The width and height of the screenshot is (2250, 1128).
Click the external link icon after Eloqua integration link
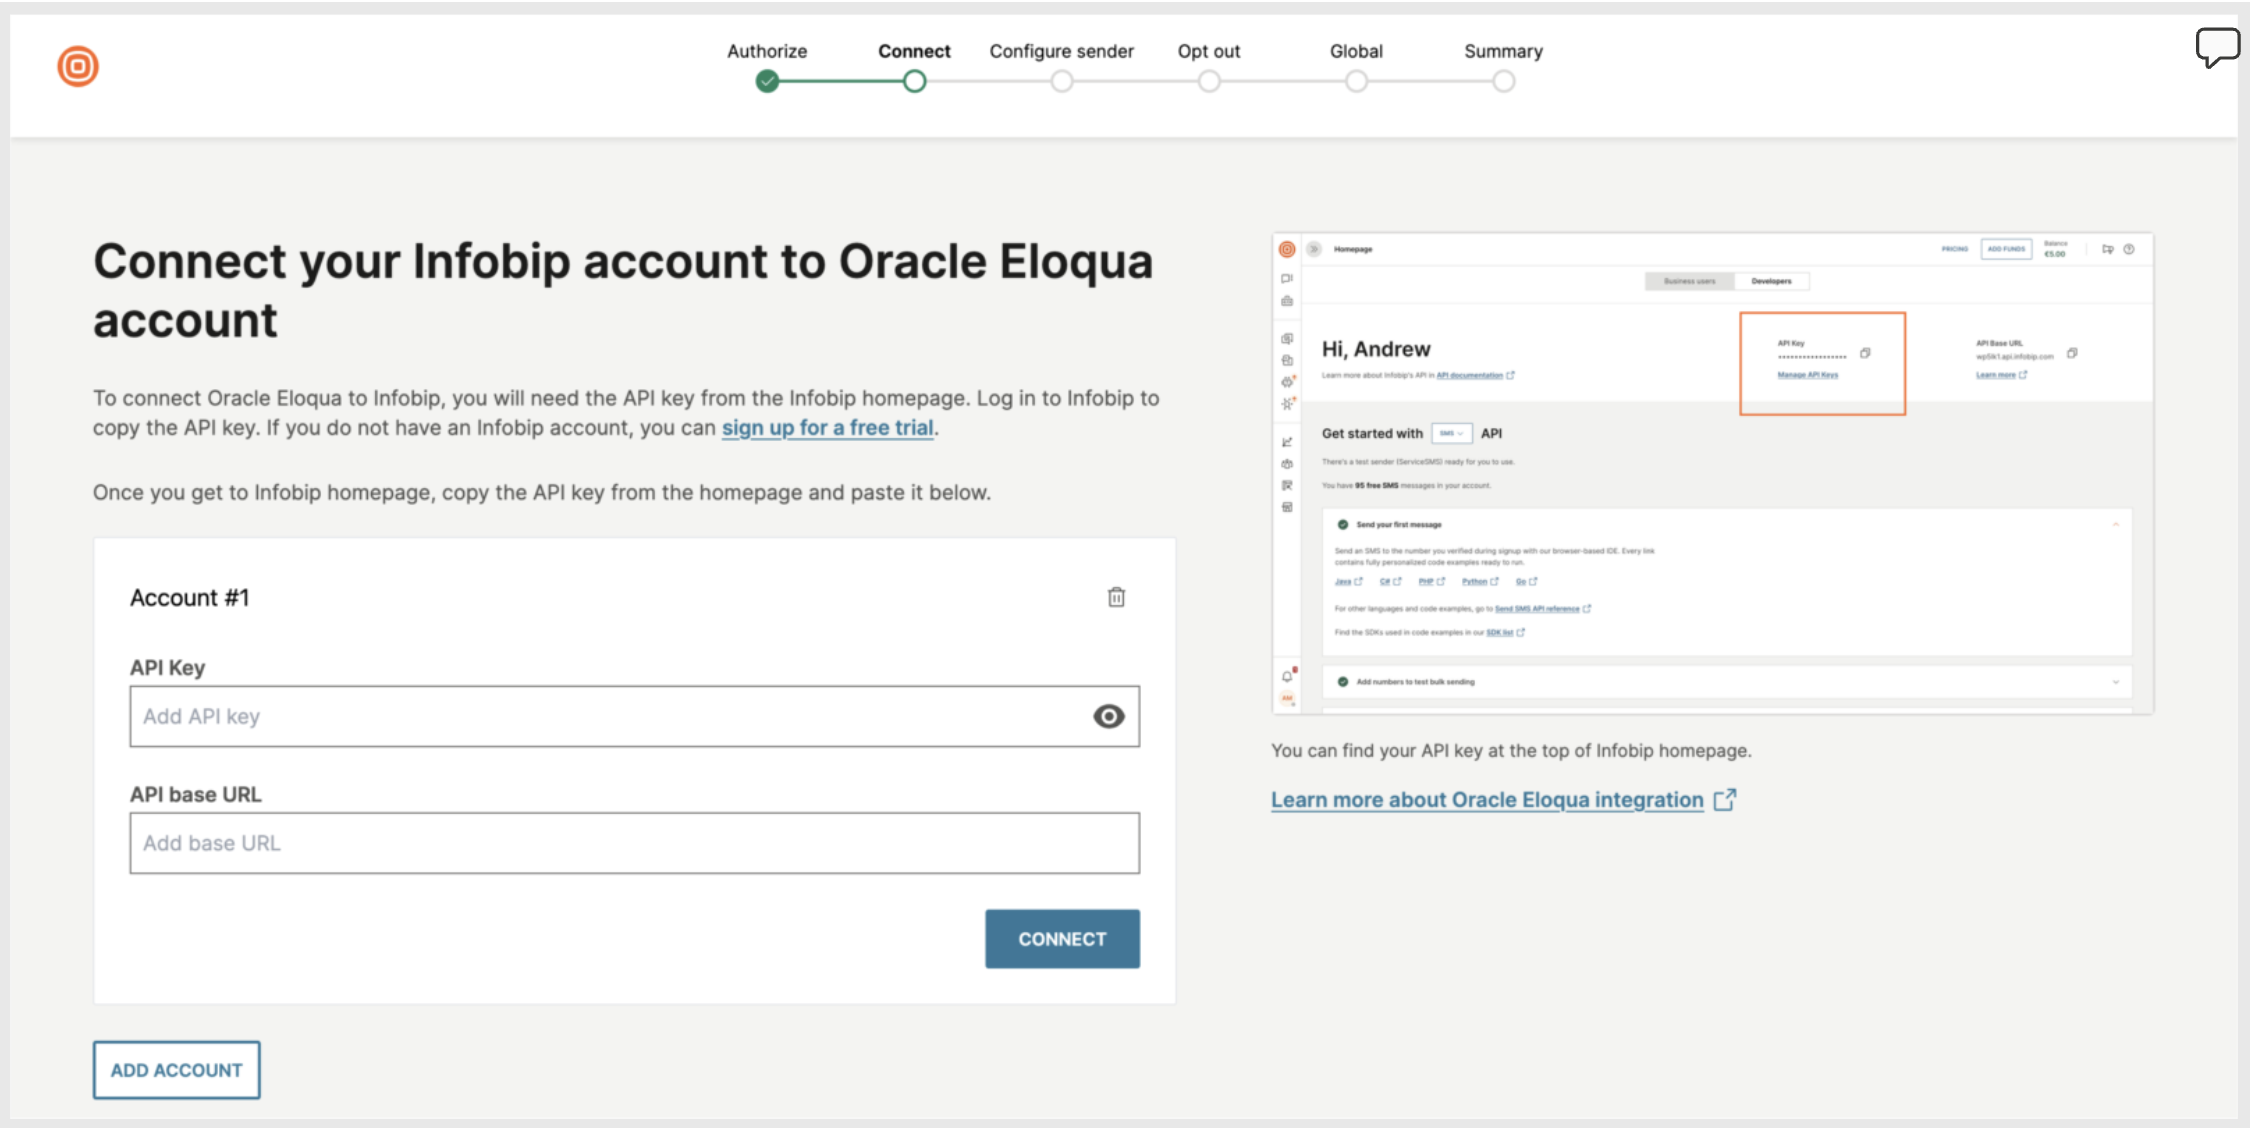point(1725,799)
